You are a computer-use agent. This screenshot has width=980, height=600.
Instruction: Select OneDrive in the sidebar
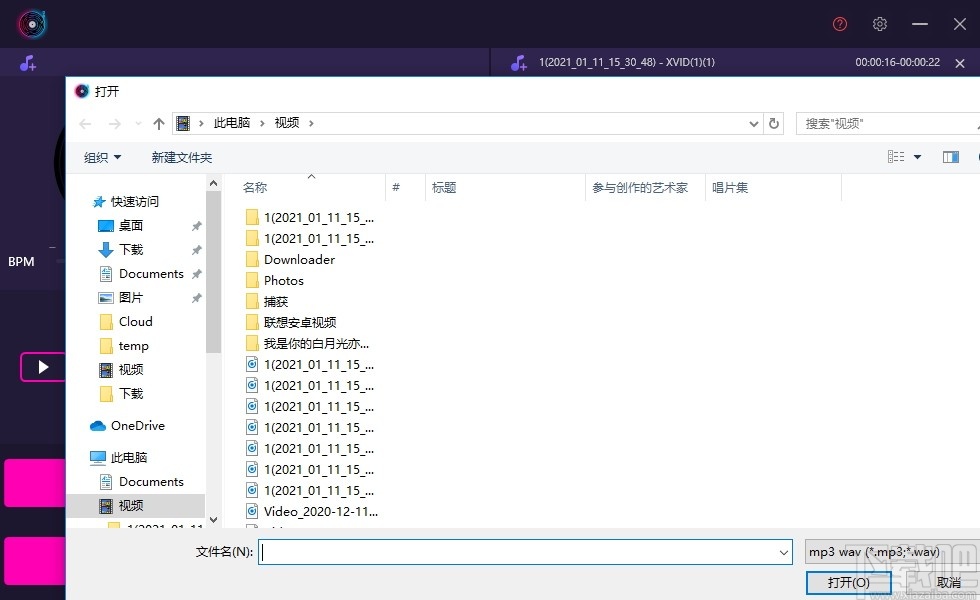click(136, 425)
